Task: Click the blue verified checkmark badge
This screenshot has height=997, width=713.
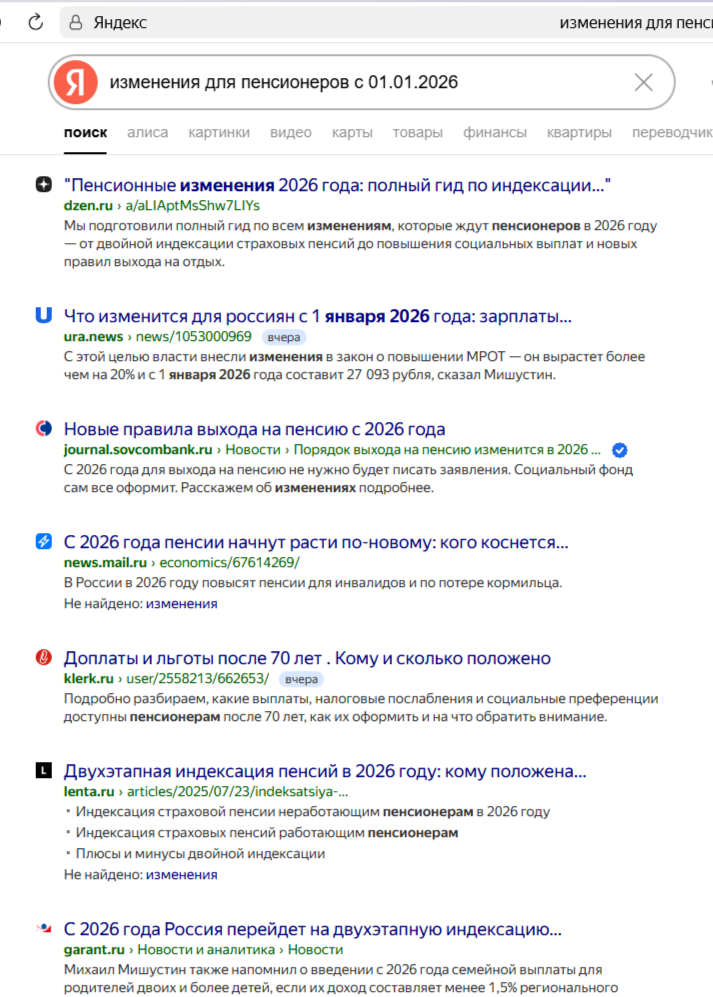Action: coord(619,450)
